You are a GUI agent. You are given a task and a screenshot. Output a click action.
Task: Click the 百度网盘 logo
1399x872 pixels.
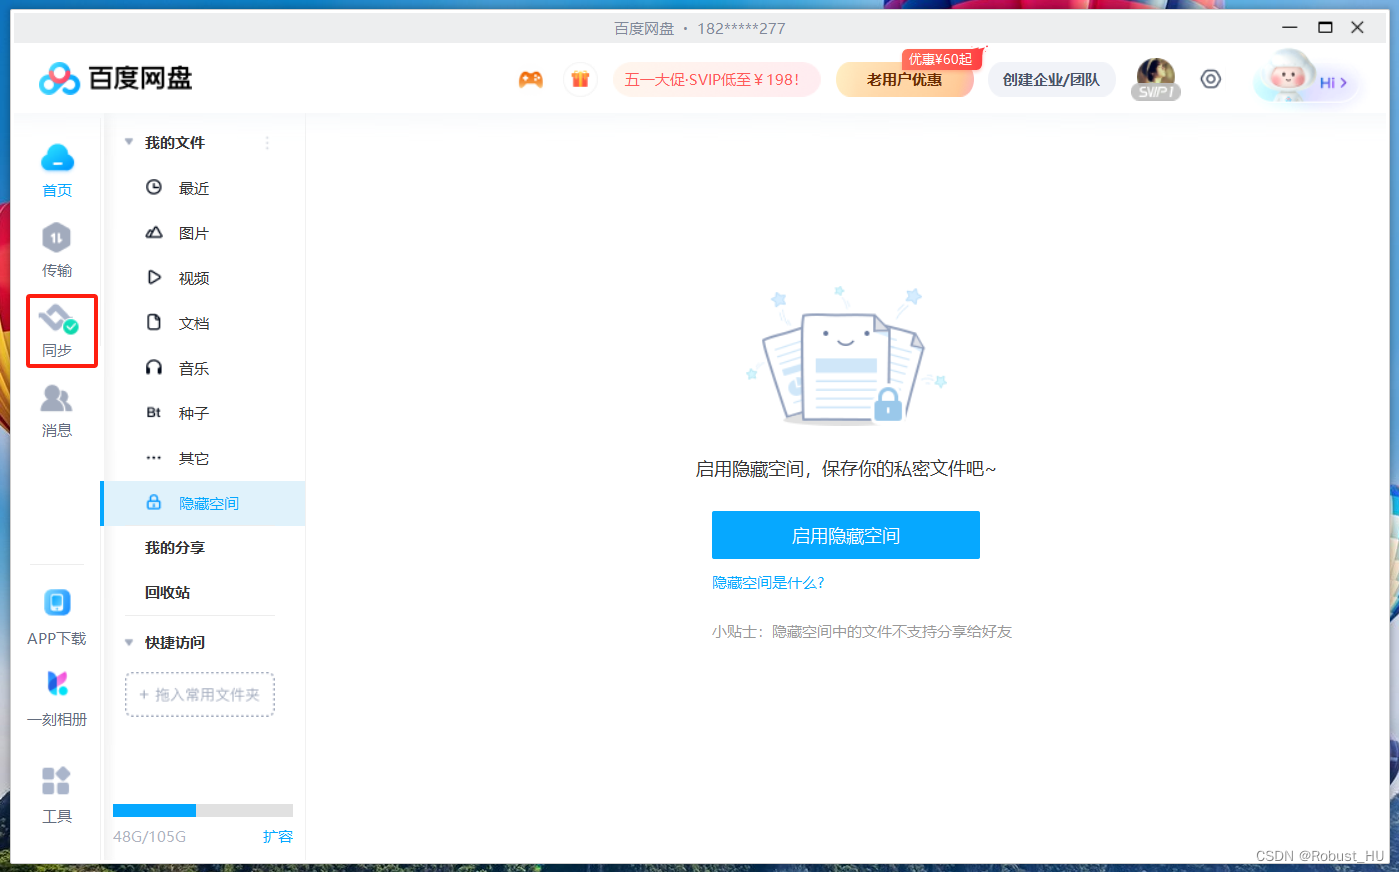pyautogui.click(x=115, y=78)
